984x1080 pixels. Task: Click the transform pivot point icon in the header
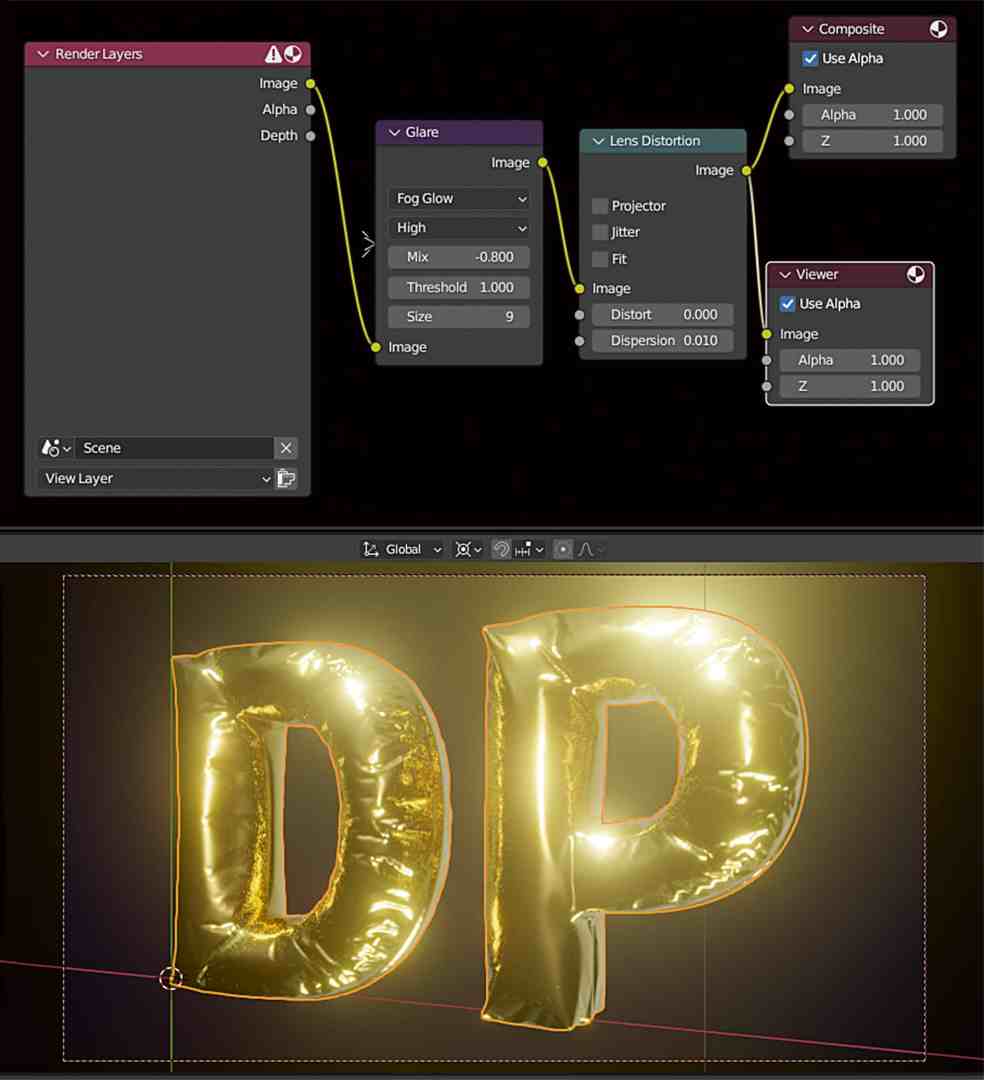click(x=464, y=548)
